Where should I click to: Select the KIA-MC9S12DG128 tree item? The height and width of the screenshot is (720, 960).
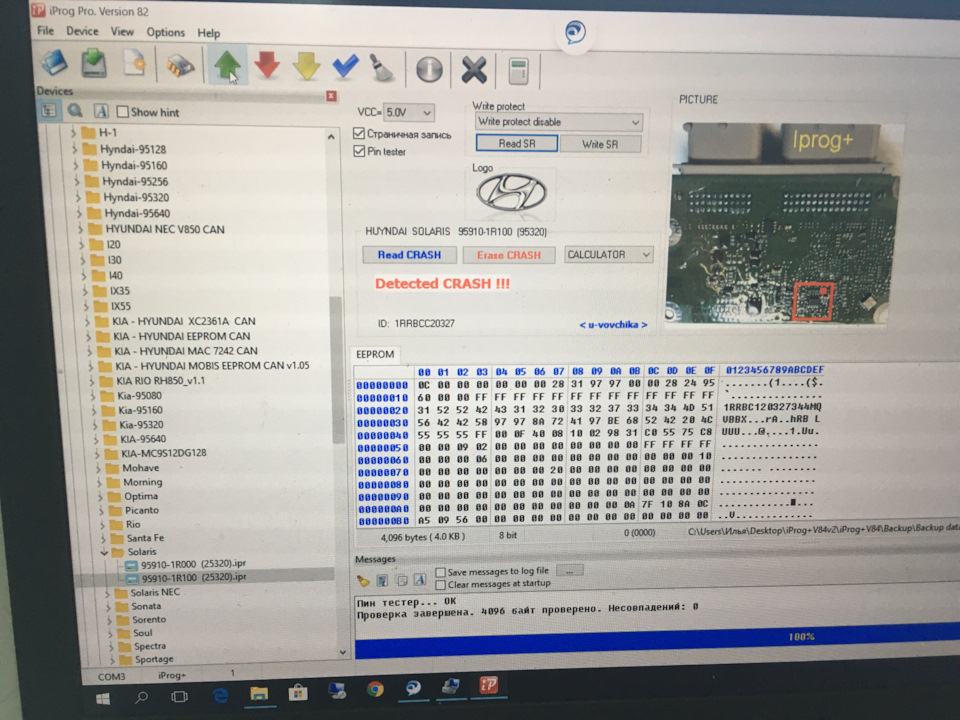163,453
